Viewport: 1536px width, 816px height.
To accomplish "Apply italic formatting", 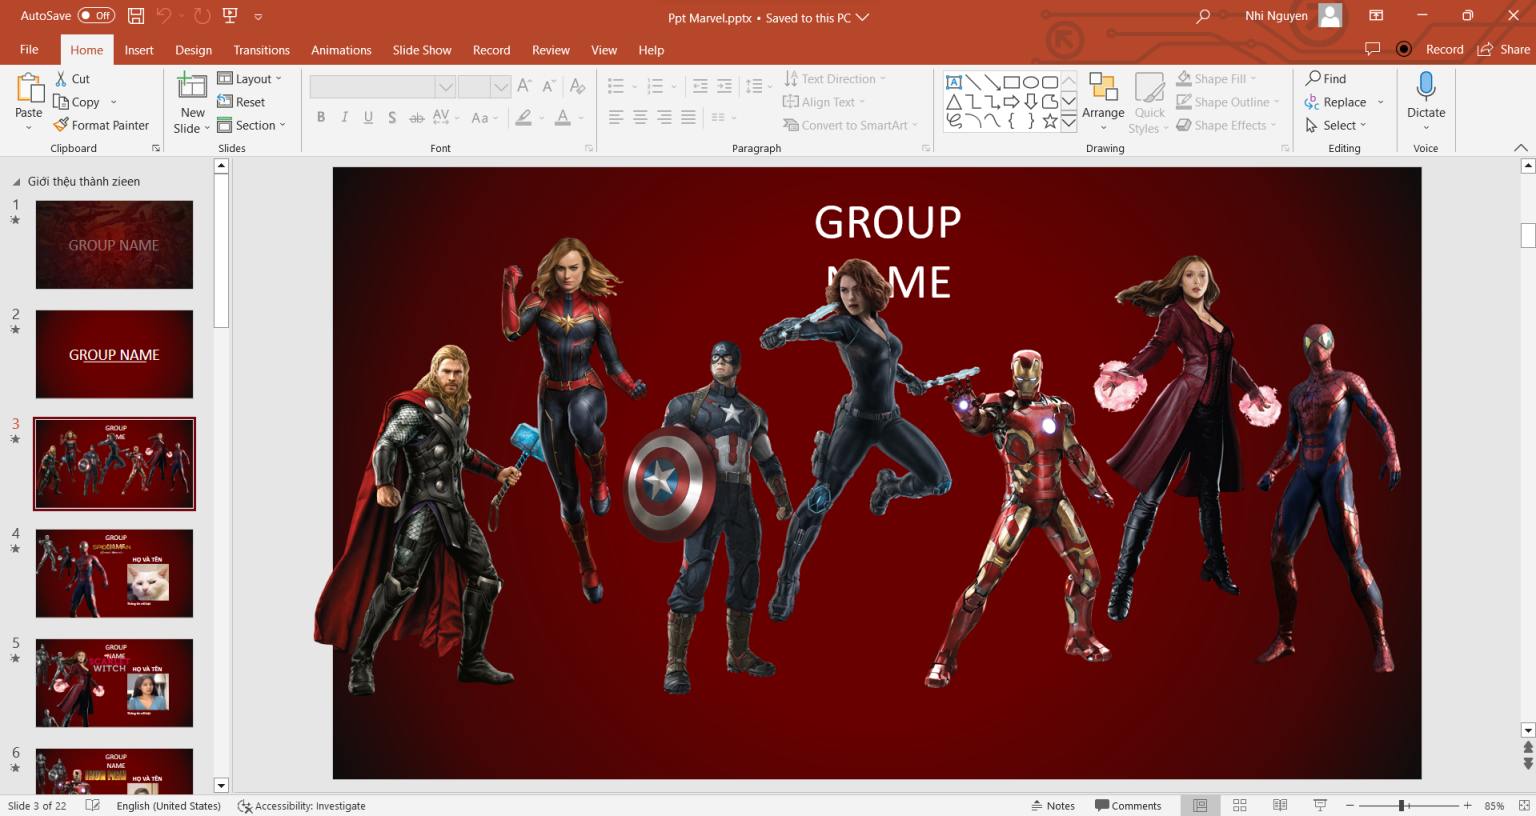I will (344, 117).
